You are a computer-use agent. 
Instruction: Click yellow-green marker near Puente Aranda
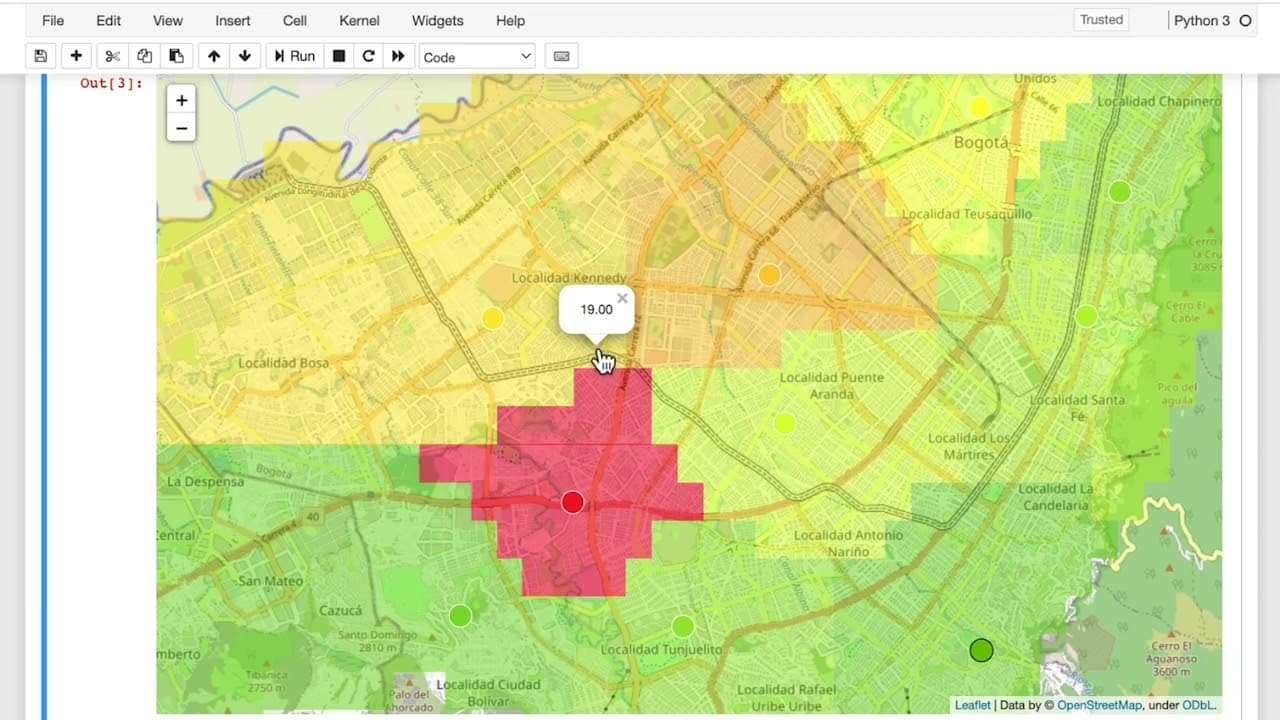click(x=785, y=424)
